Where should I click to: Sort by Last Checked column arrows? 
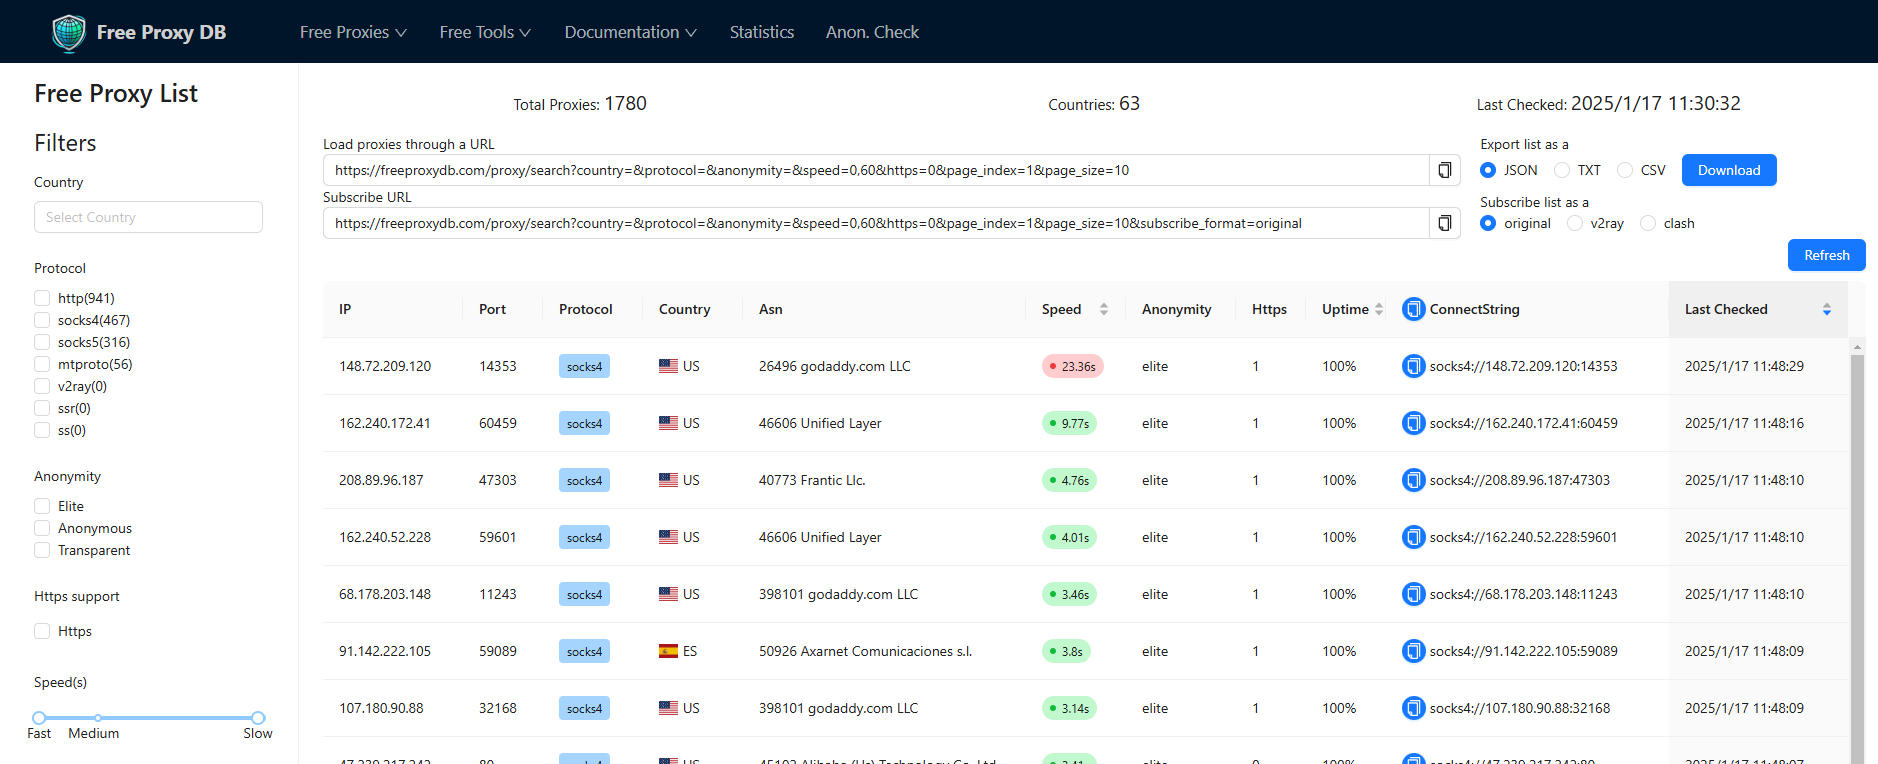(x=1827, y=309)
